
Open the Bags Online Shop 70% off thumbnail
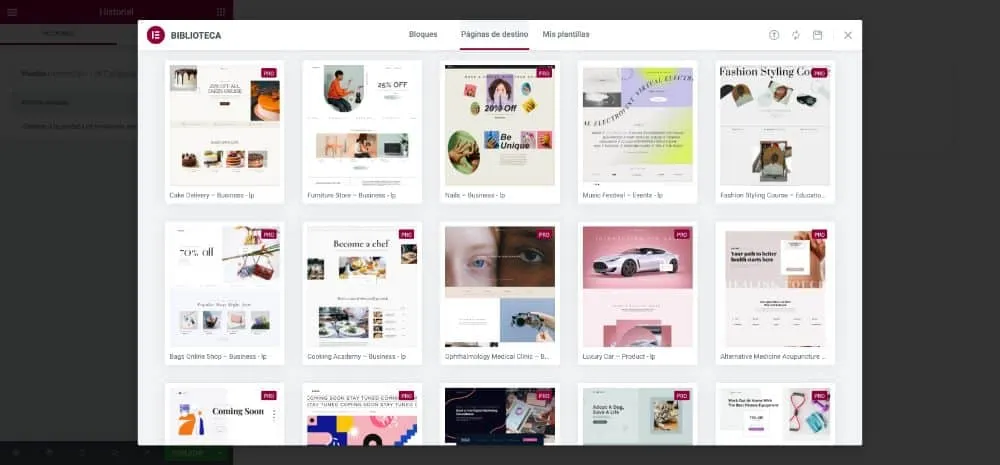coord(224,286)
